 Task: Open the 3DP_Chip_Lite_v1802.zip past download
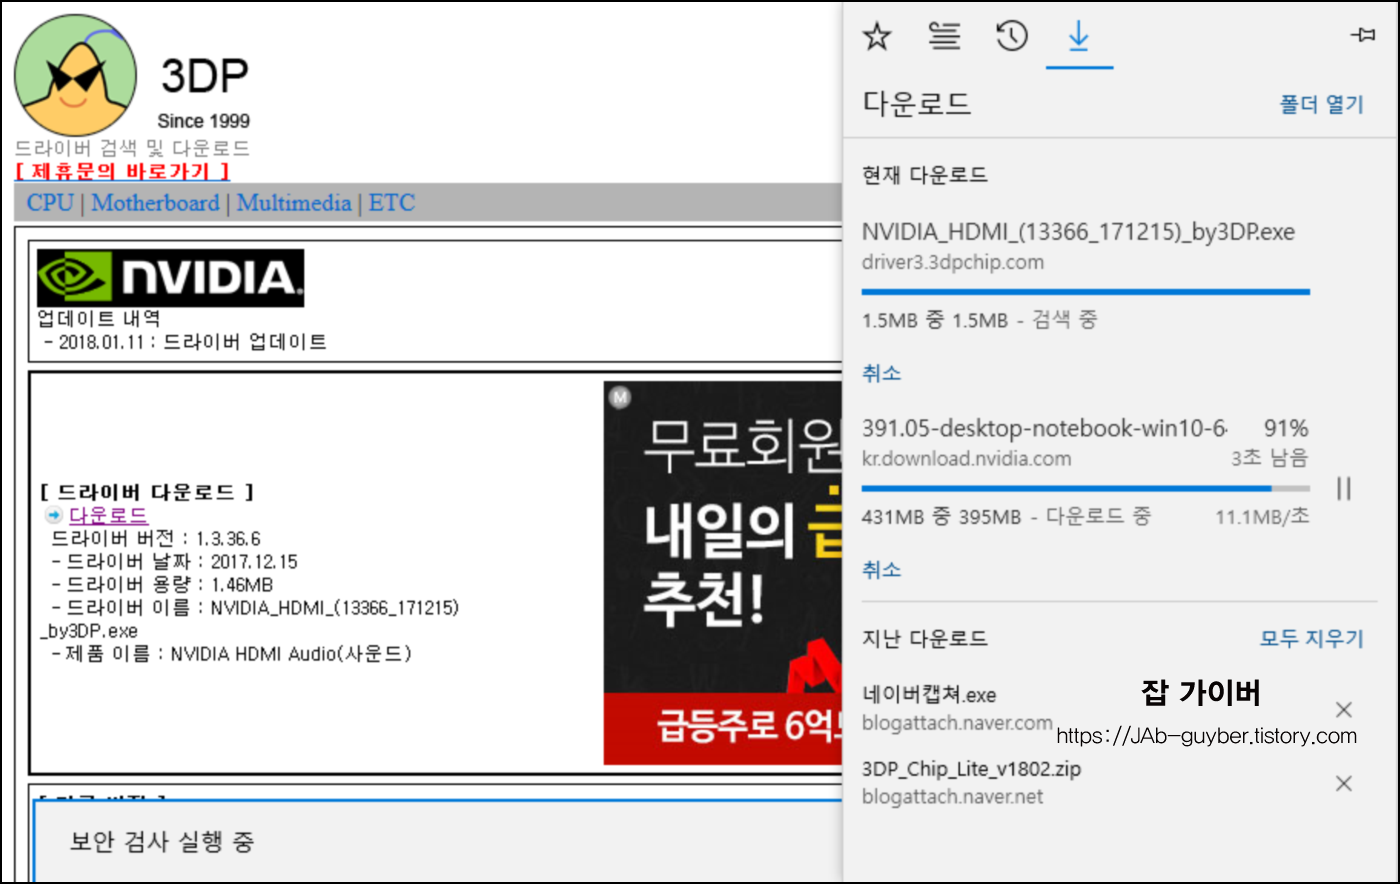tap(971, 769)
